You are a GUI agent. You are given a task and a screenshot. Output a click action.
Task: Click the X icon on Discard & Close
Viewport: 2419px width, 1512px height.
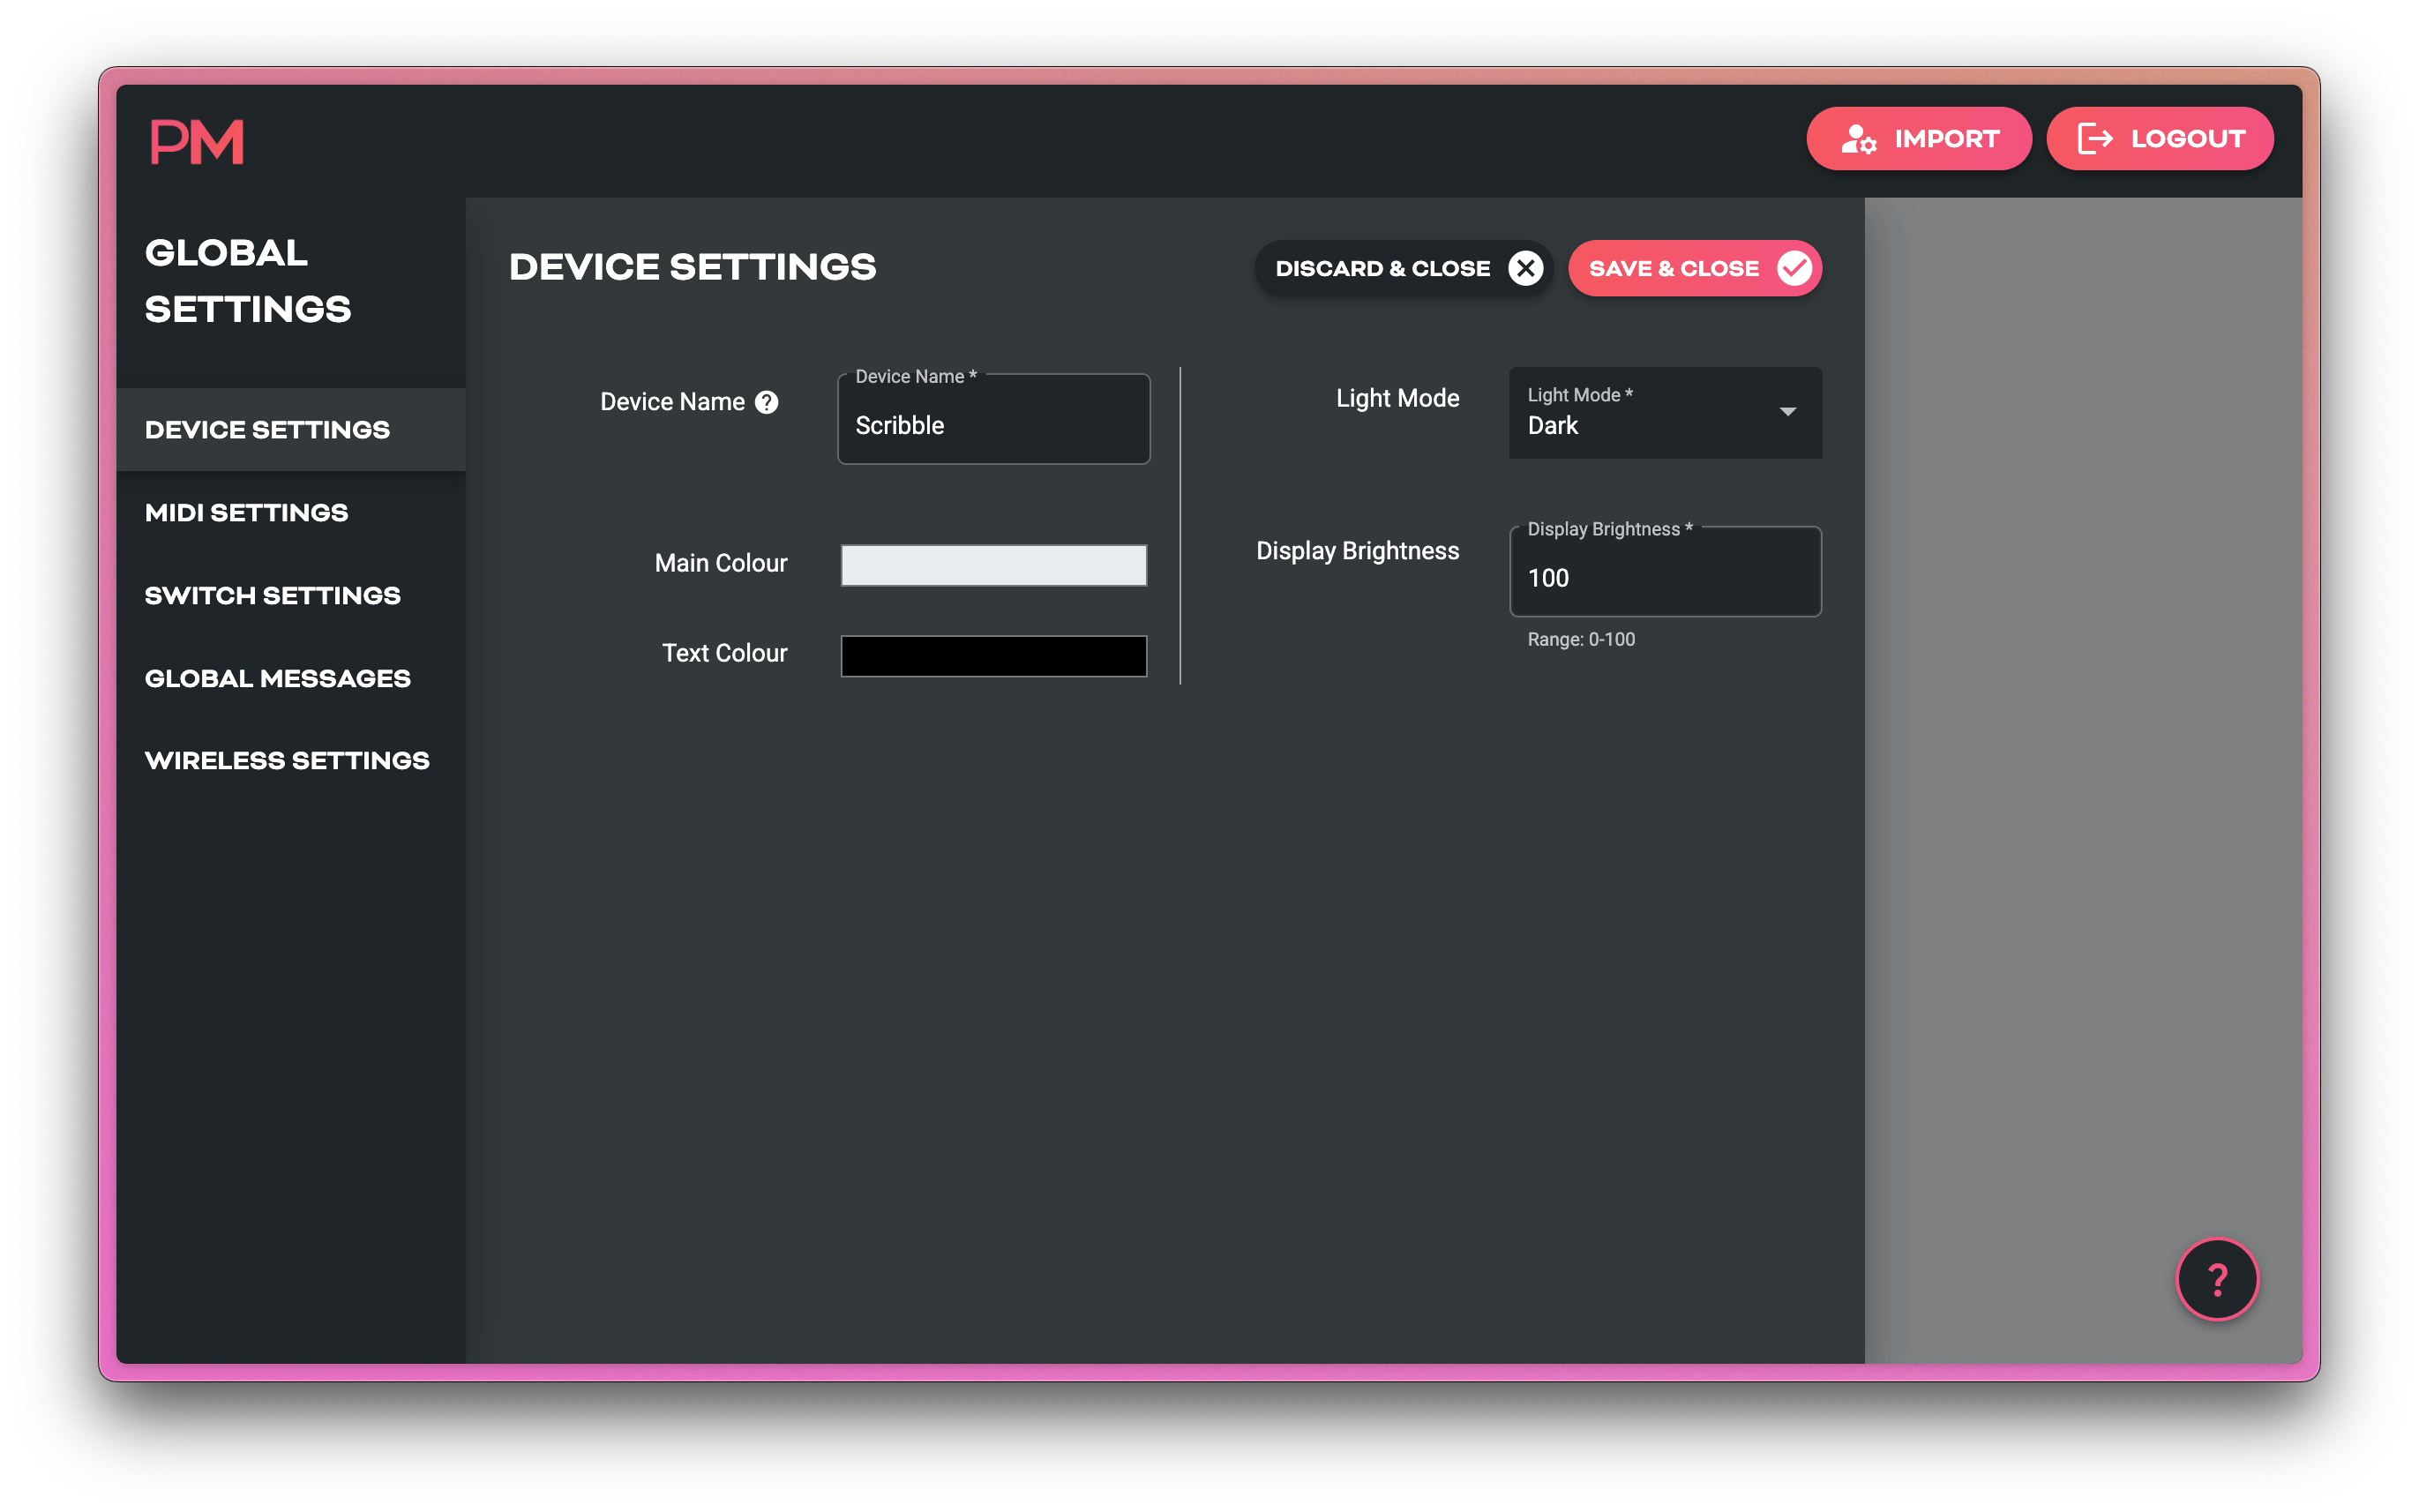[x=1524, y=268]
